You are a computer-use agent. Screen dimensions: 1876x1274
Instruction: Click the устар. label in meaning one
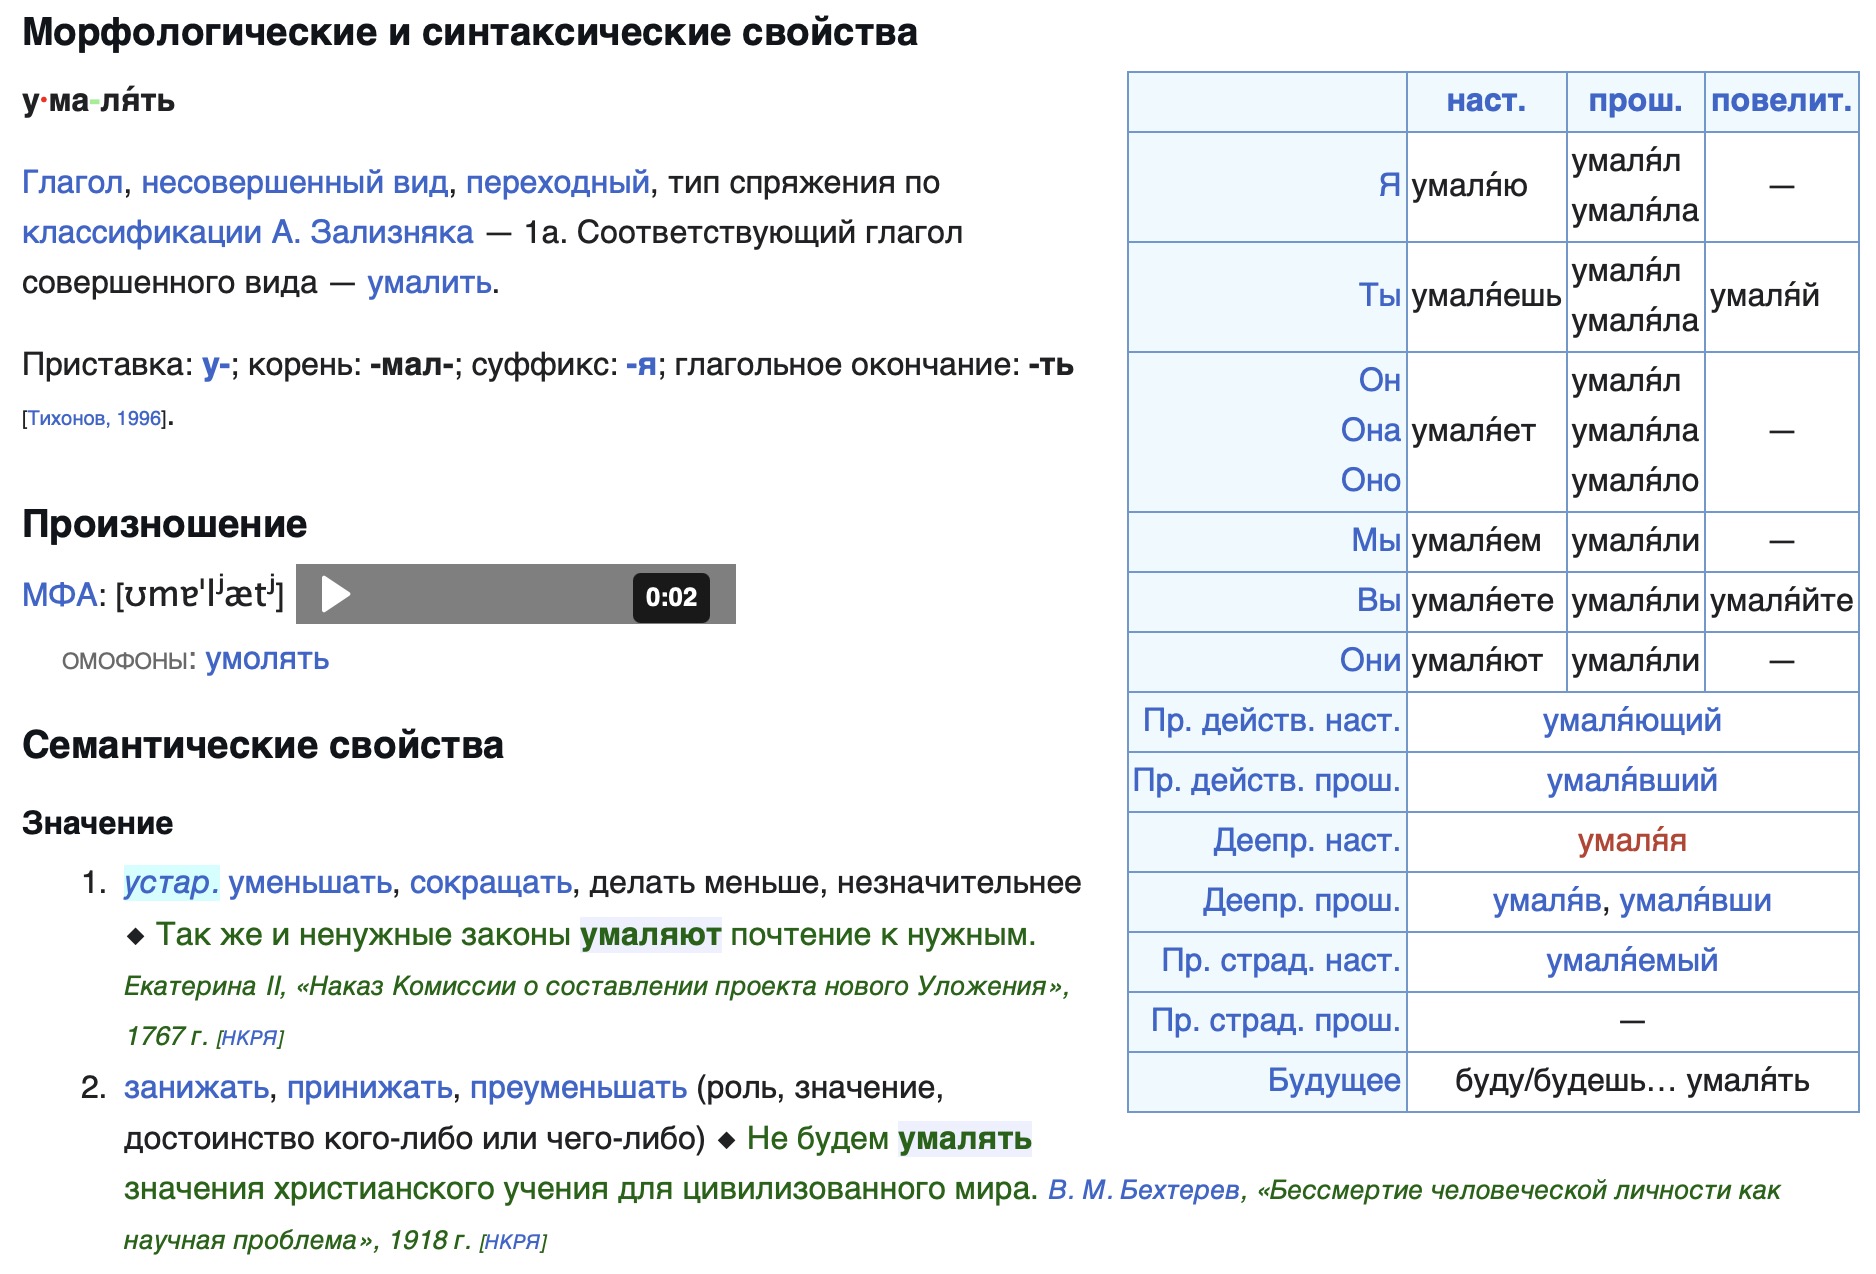pos(170,883)
